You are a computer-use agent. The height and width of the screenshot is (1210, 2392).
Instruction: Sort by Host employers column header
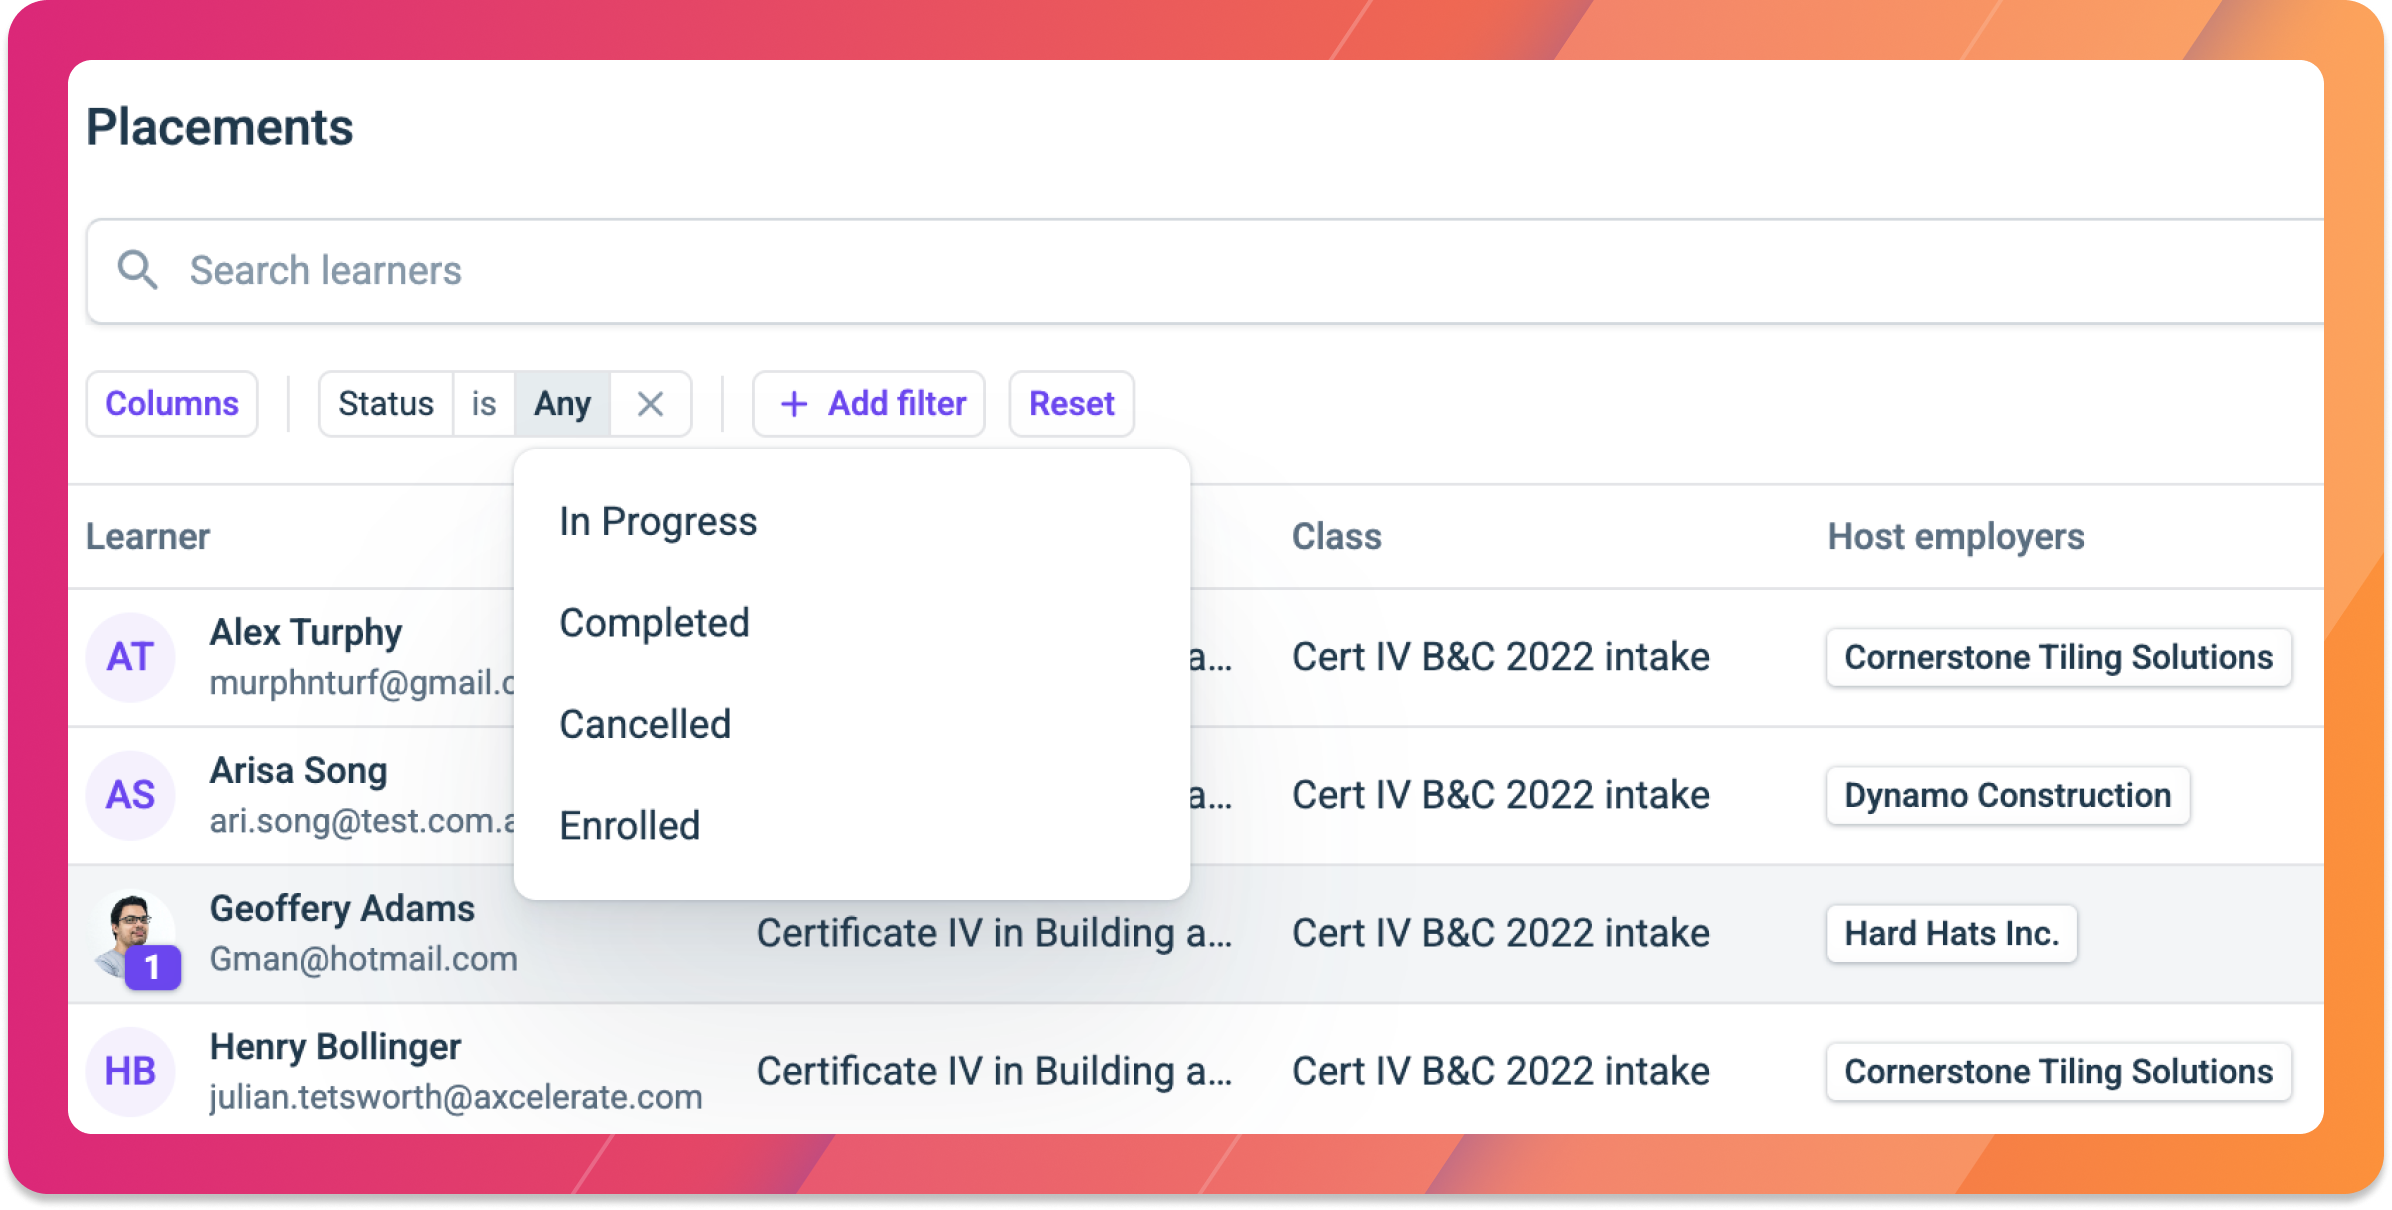pos(1956,537)
